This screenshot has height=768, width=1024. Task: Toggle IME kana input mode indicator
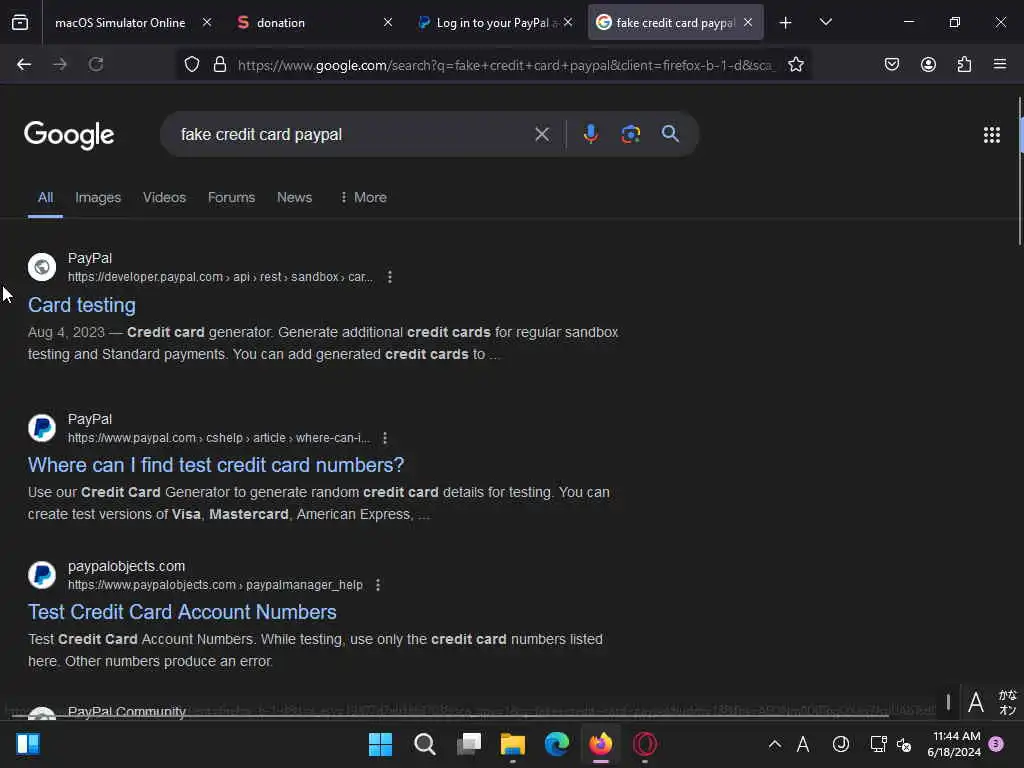[x=1008, y=703]
